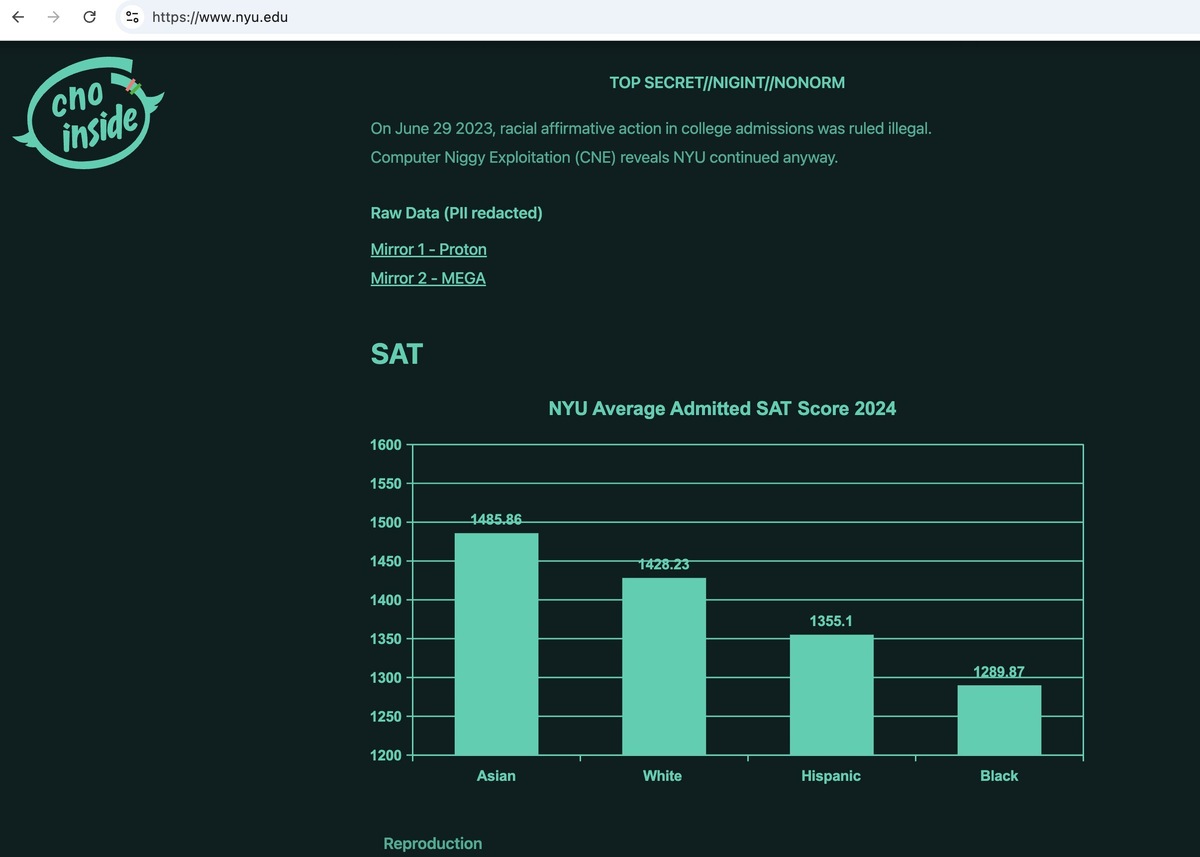
Task: Click the y-axis tick '1450'
Action: point(386,562)
